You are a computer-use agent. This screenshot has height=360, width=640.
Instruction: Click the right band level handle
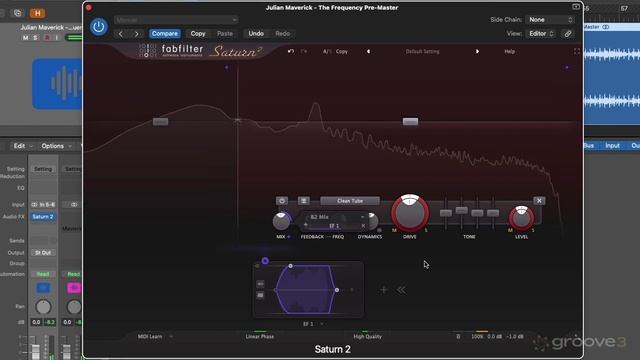410,122
